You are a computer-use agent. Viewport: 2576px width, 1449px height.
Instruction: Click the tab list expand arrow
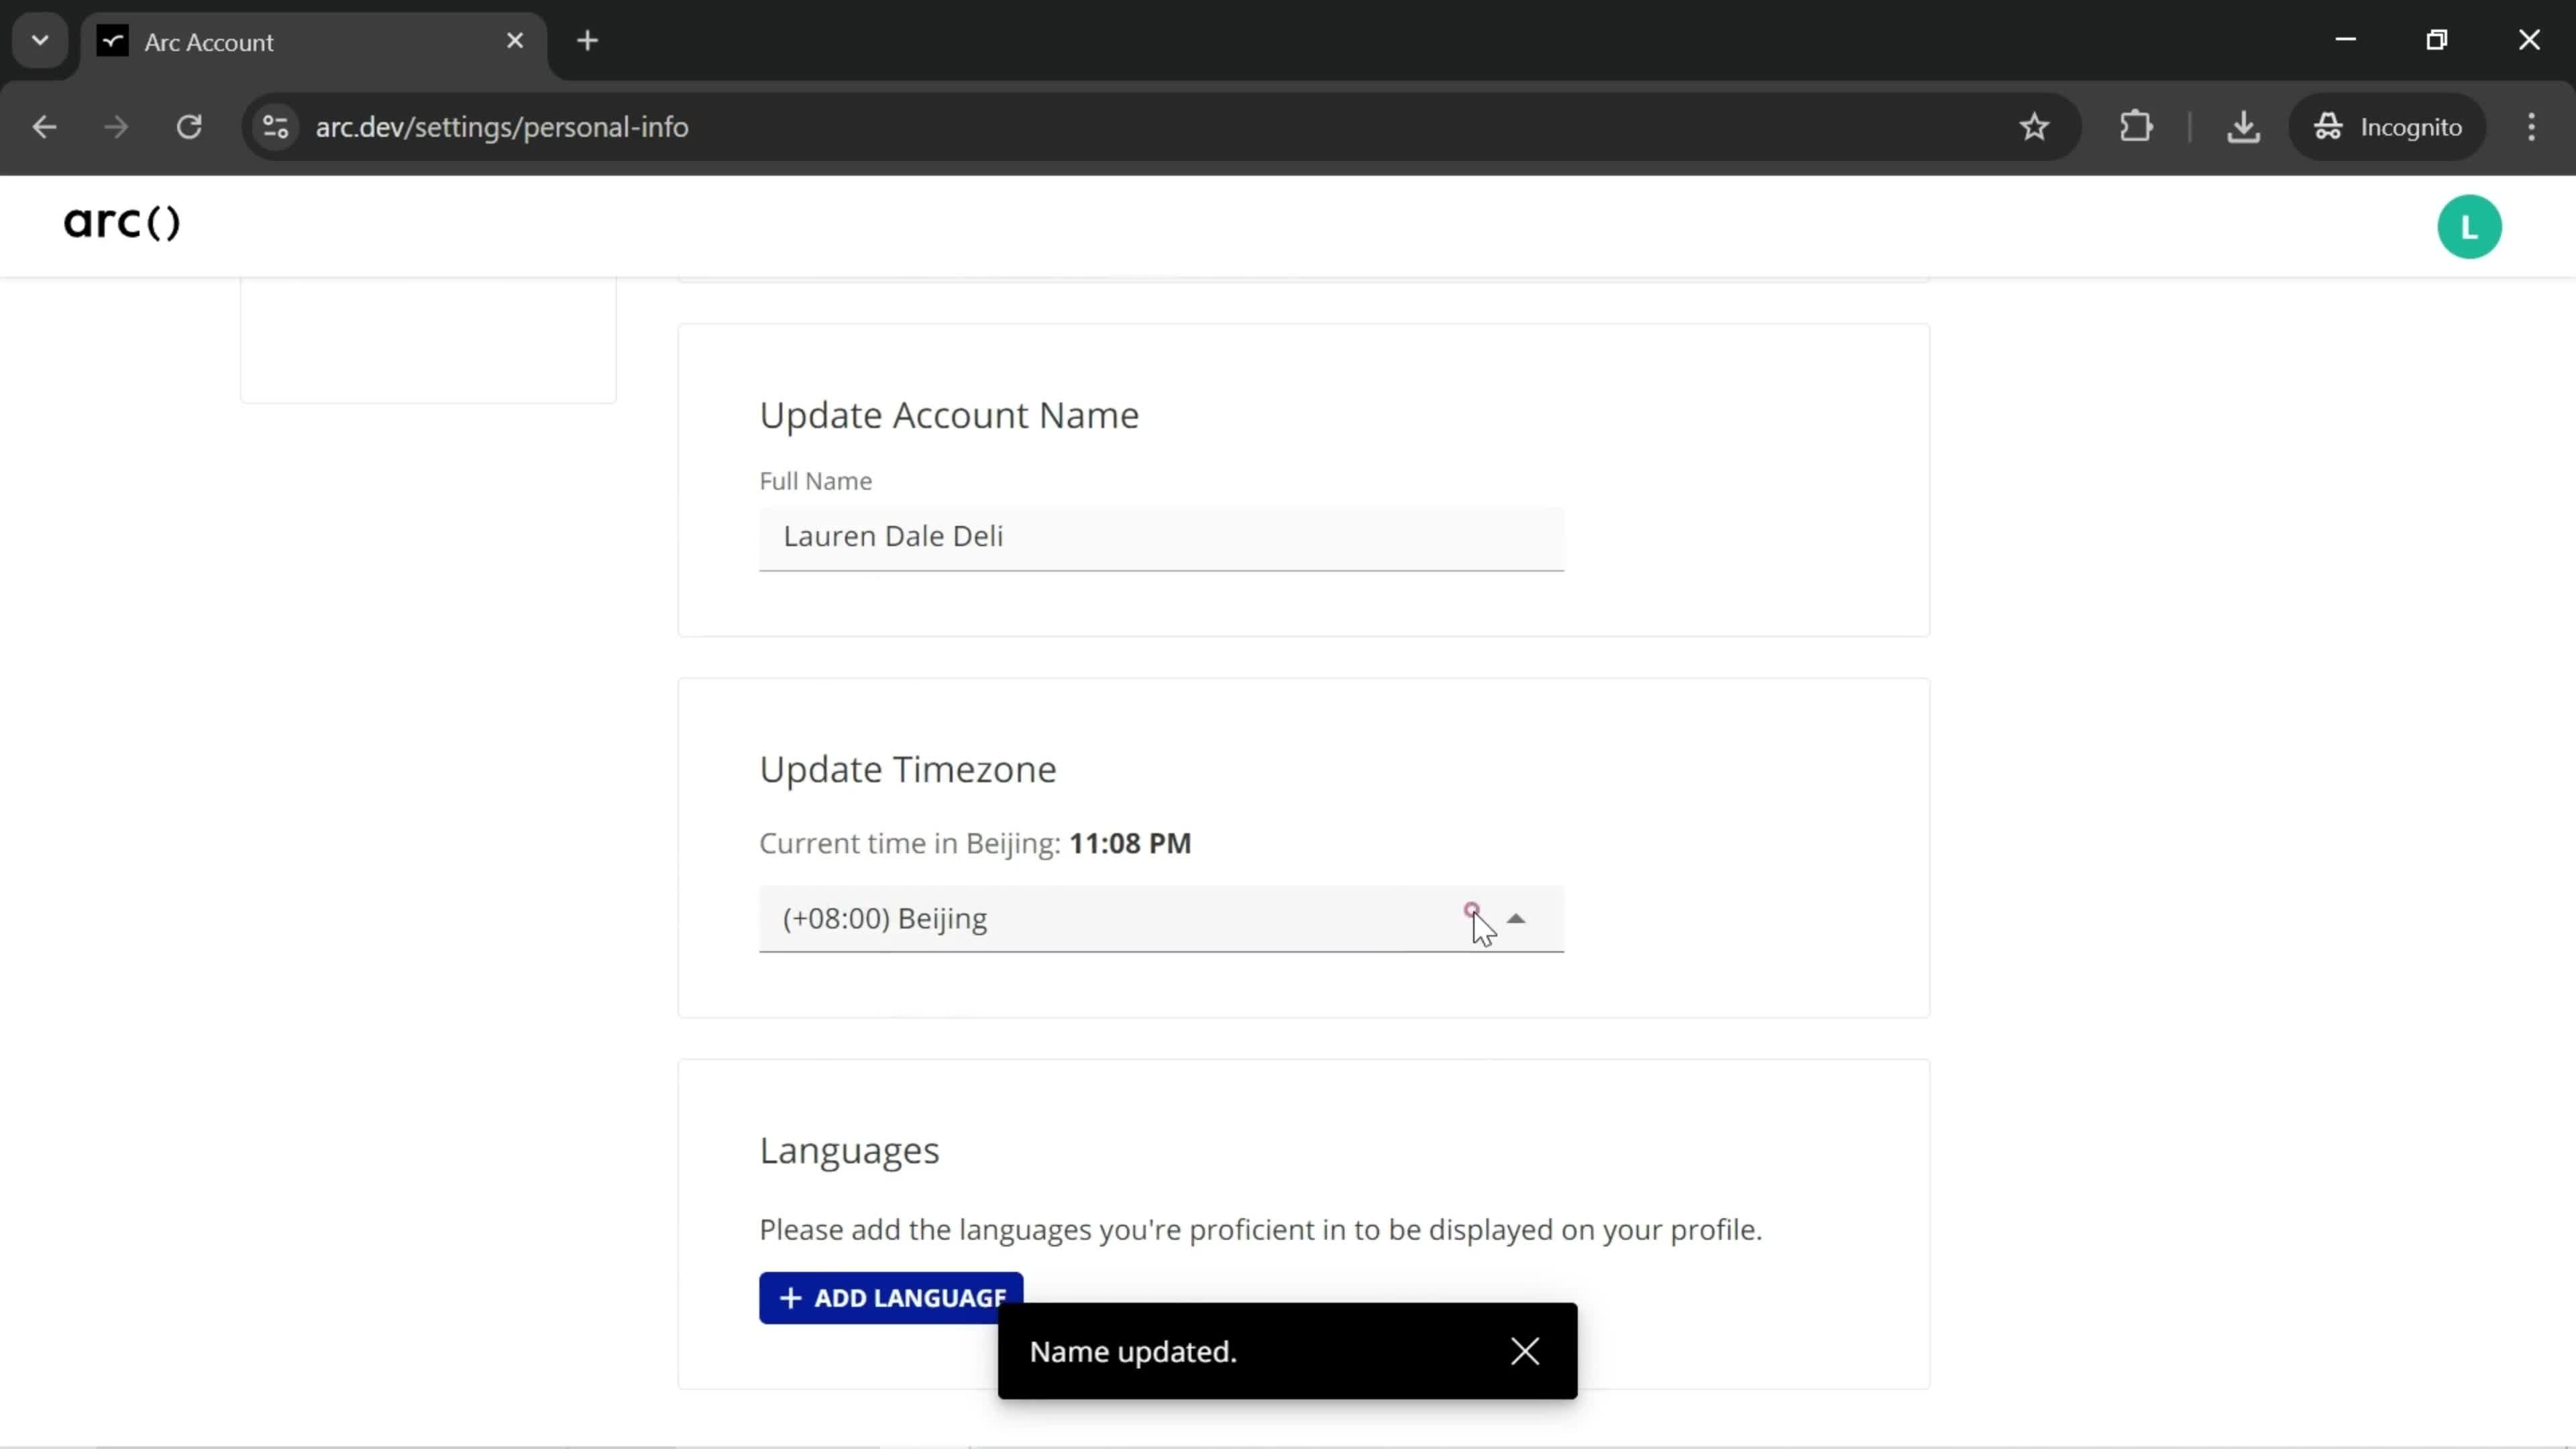point(39,39)
